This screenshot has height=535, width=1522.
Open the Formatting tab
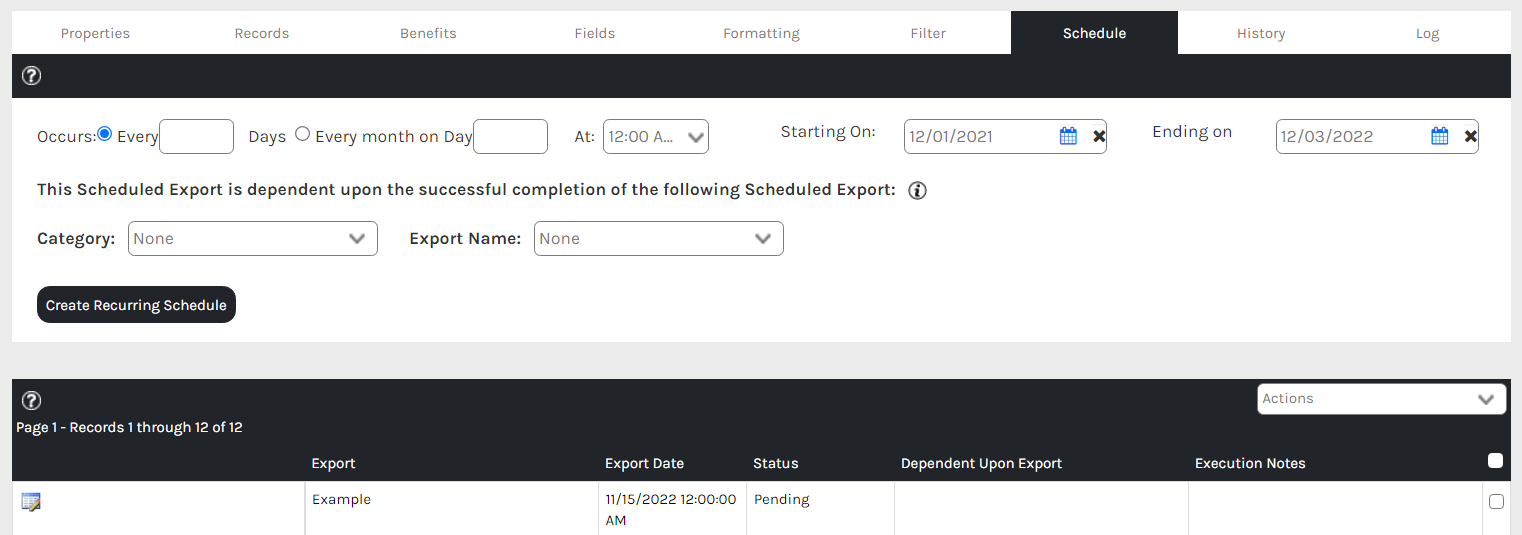tap(761, 33)
